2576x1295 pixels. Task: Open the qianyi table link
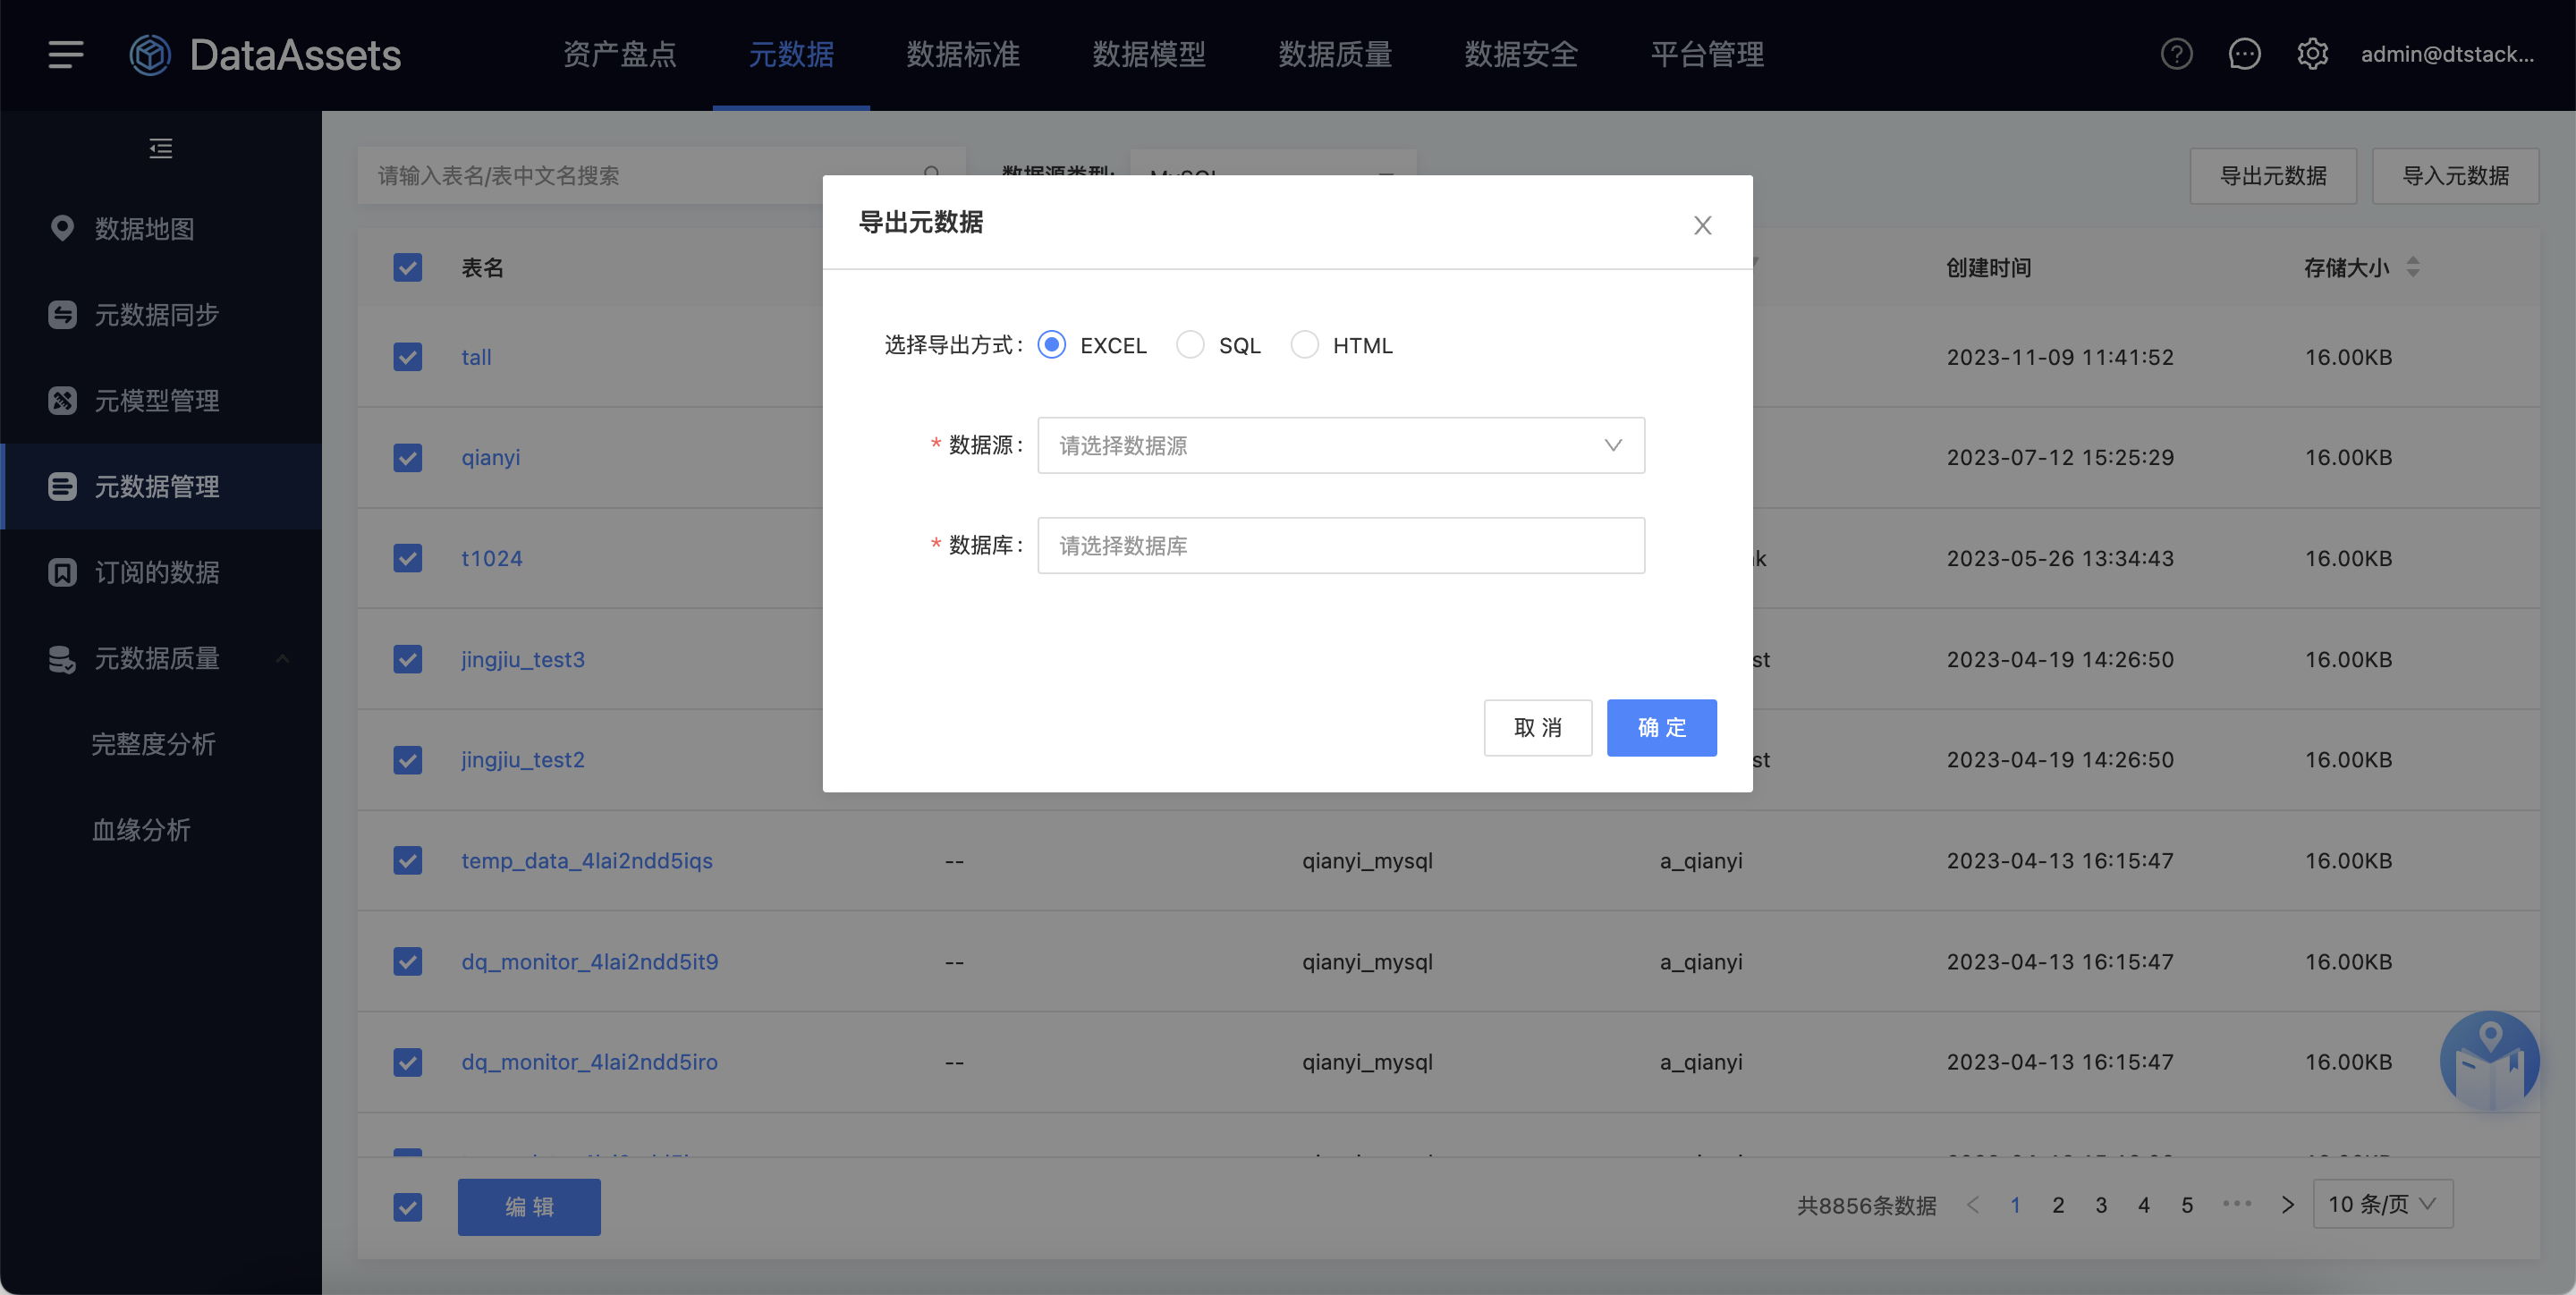point(490,457)
